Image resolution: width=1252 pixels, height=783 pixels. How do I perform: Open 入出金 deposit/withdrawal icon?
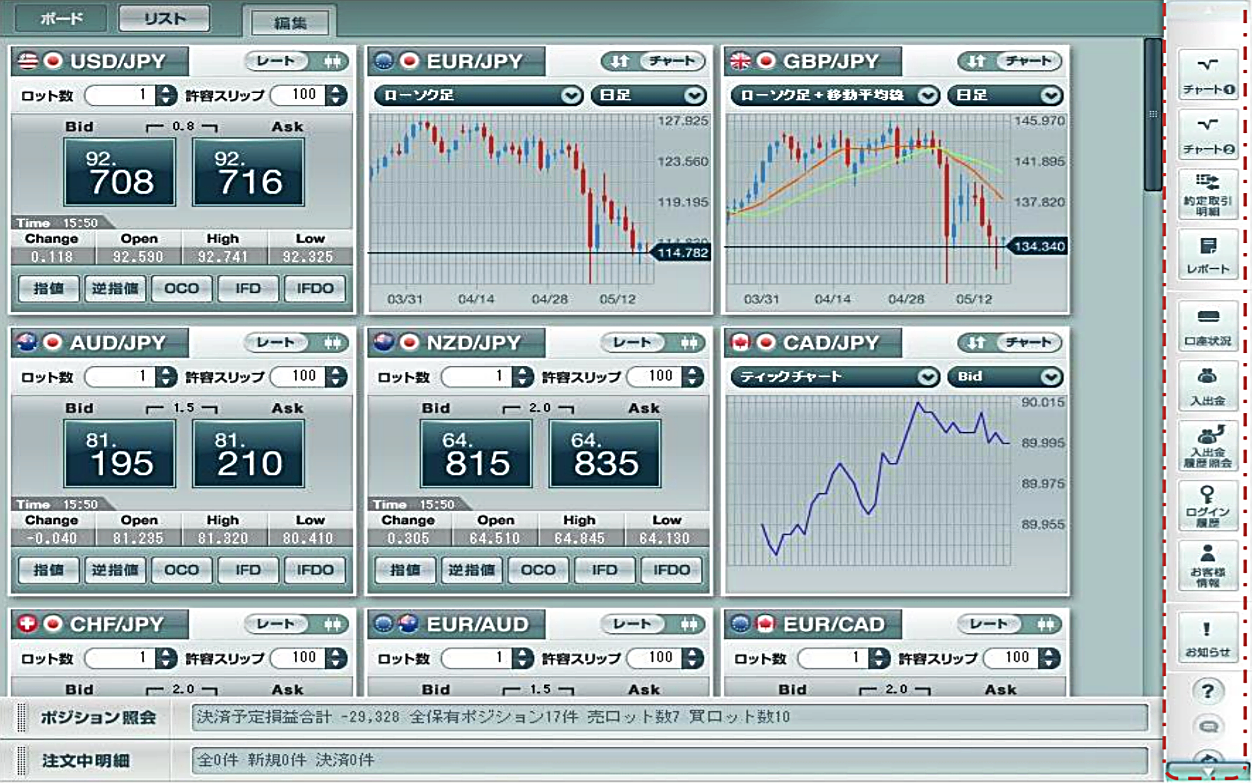pyautogui.click(x=1207, y=385)
